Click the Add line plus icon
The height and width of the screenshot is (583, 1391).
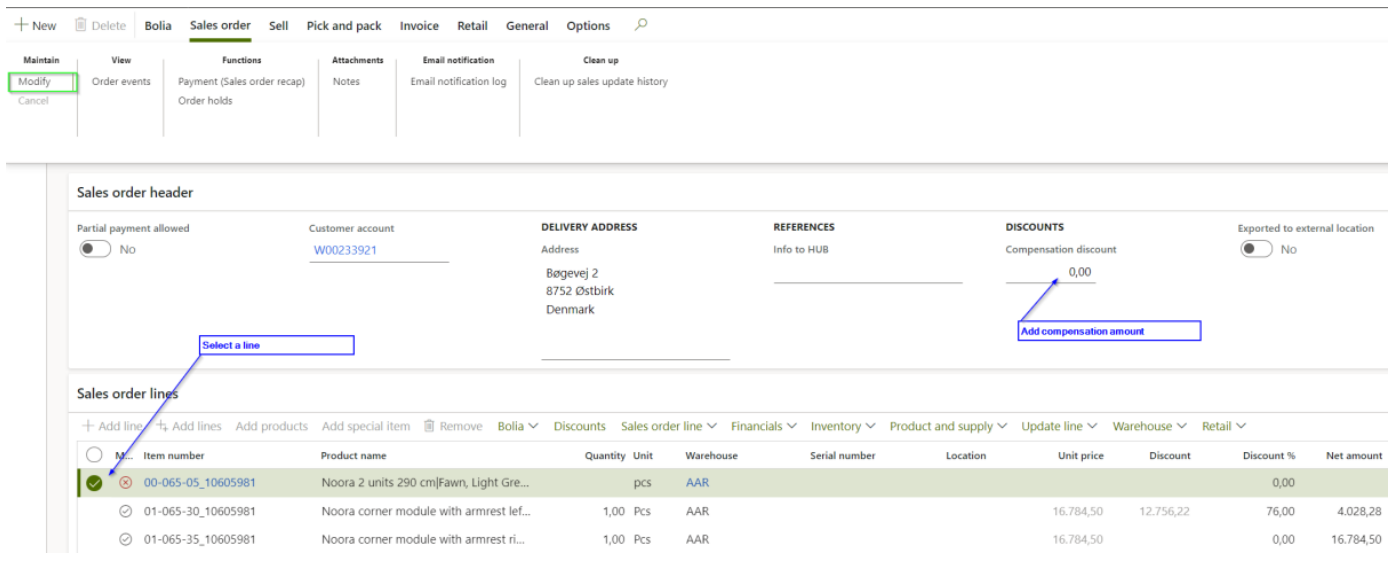[x=89, y=426]
